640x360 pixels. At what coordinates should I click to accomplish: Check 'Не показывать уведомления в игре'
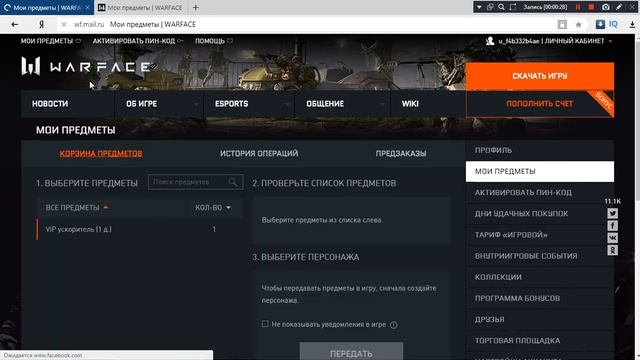click(265, 324)
